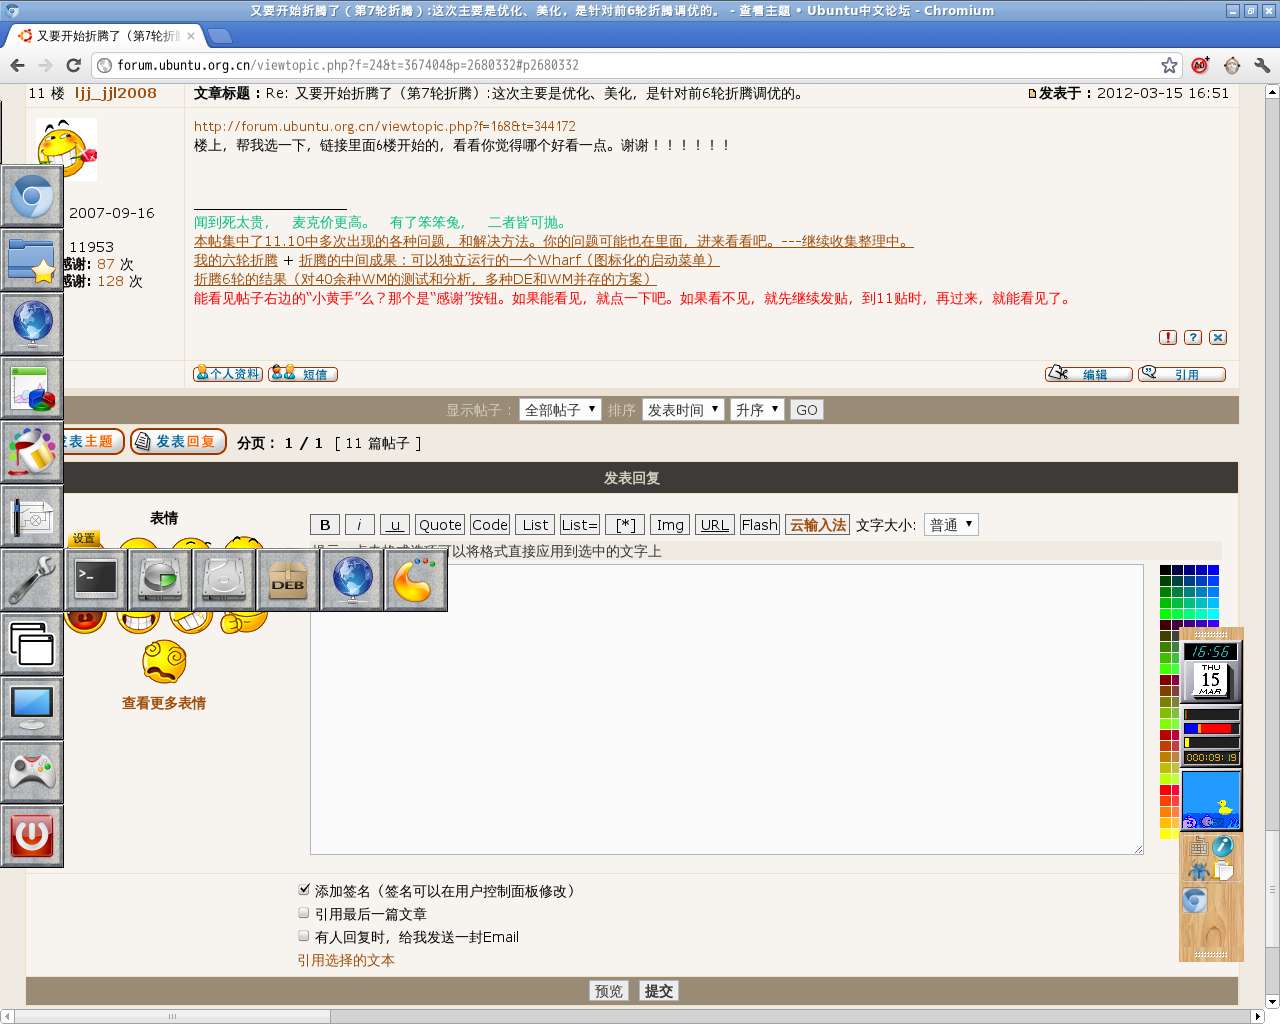Click the B bold BBCode button
The width and height of the screenshot is (1280, 1024).
click(325, 525)
